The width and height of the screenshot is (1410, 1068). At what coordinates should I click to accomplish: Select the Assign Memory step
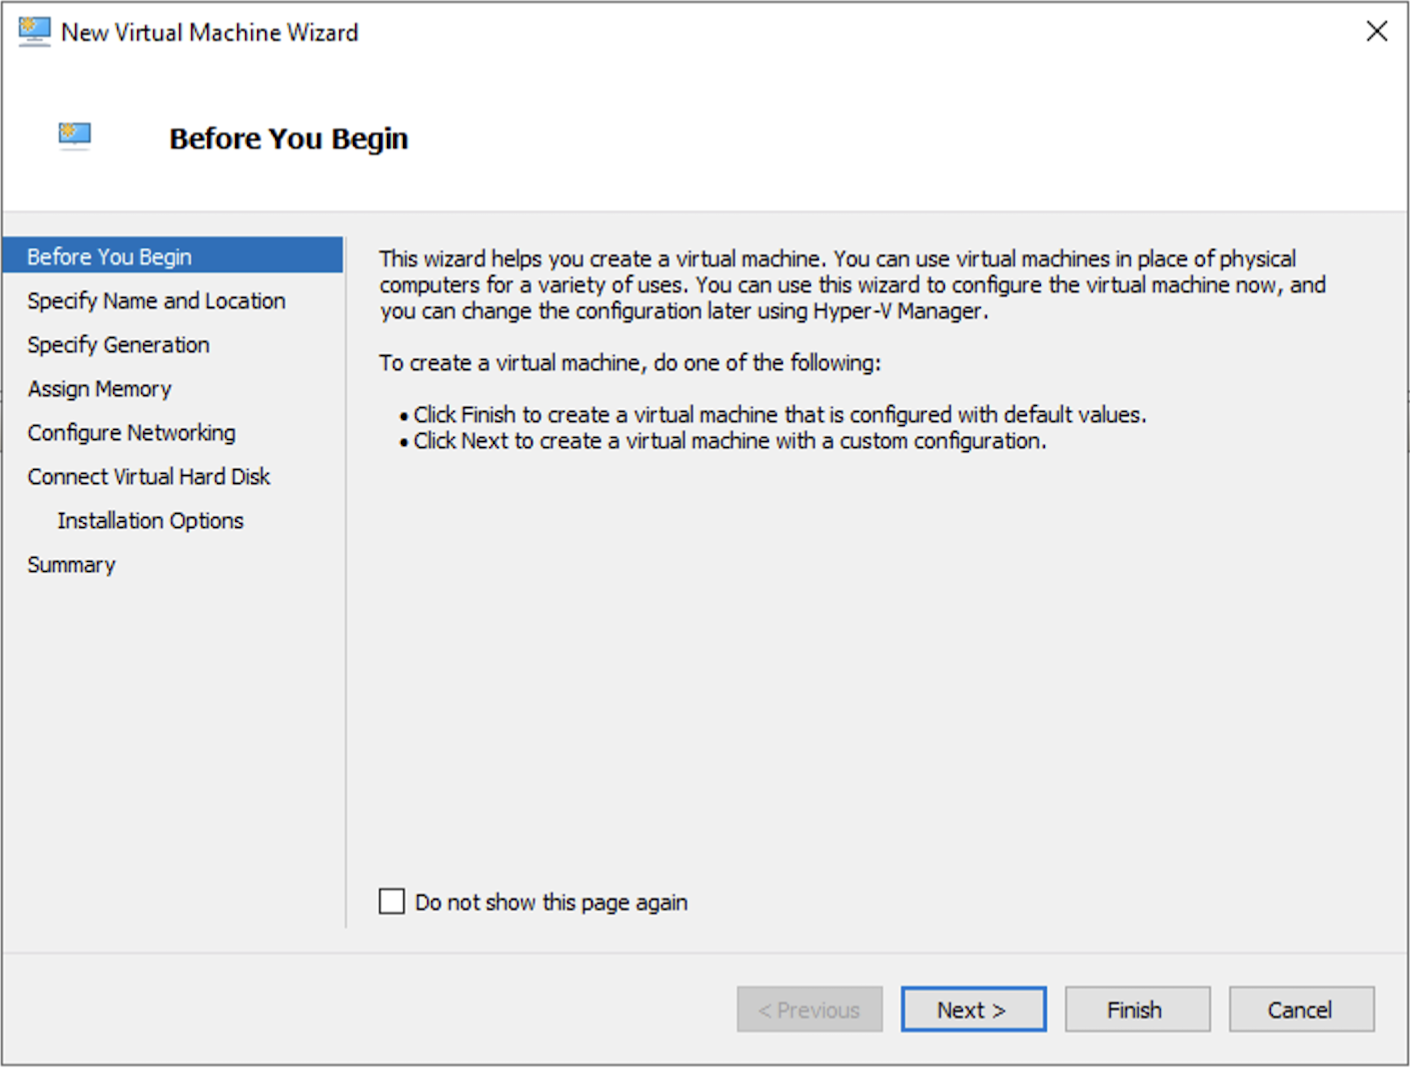tap(99, 388)
